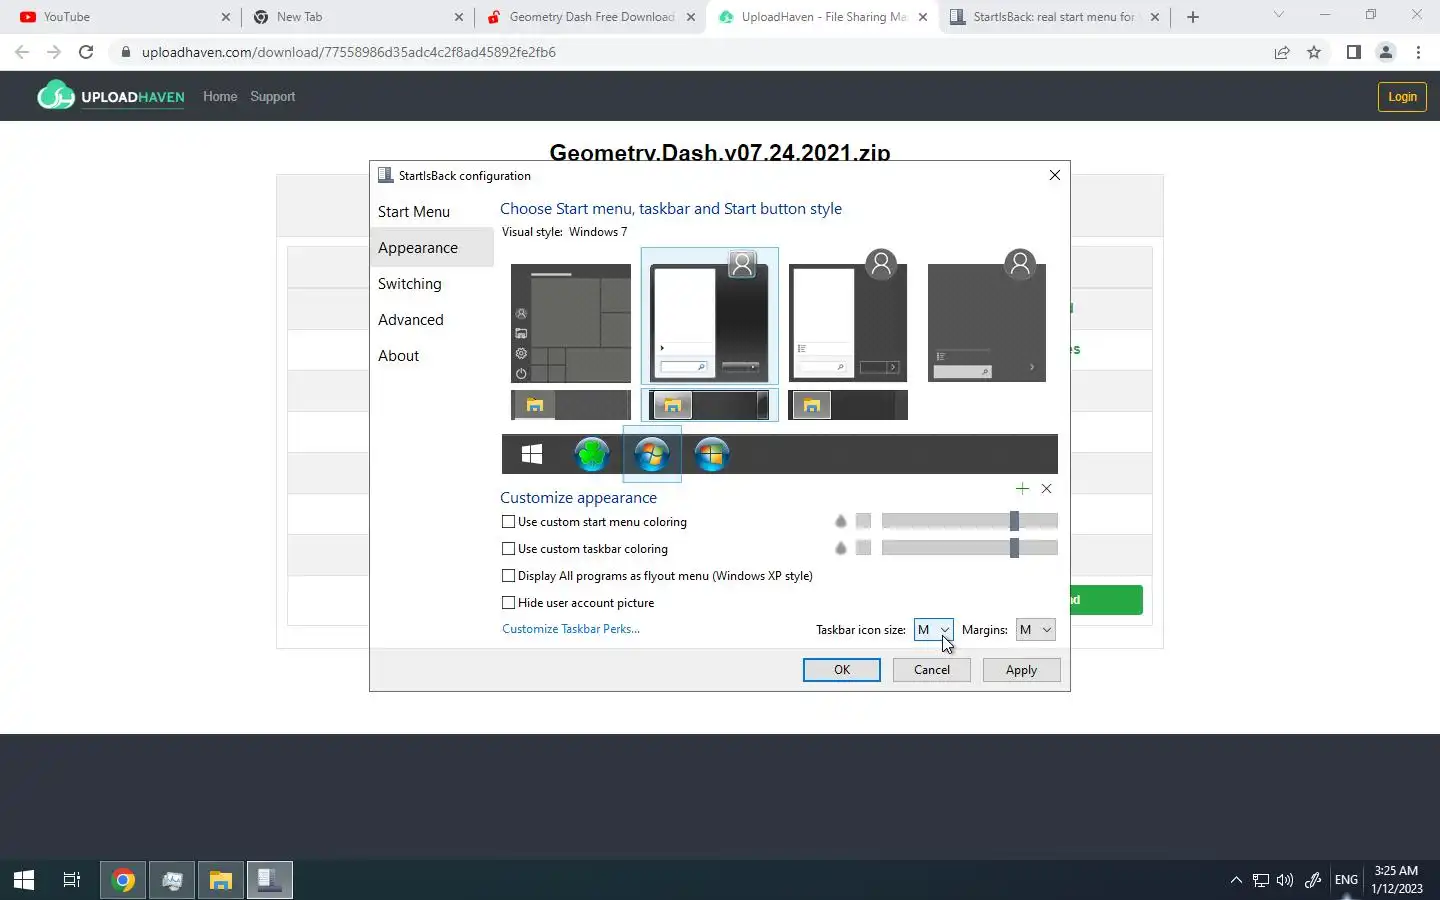1440x900 pixels.
Task: Click the taskbar color drop icon
Action: click(840, 548)
